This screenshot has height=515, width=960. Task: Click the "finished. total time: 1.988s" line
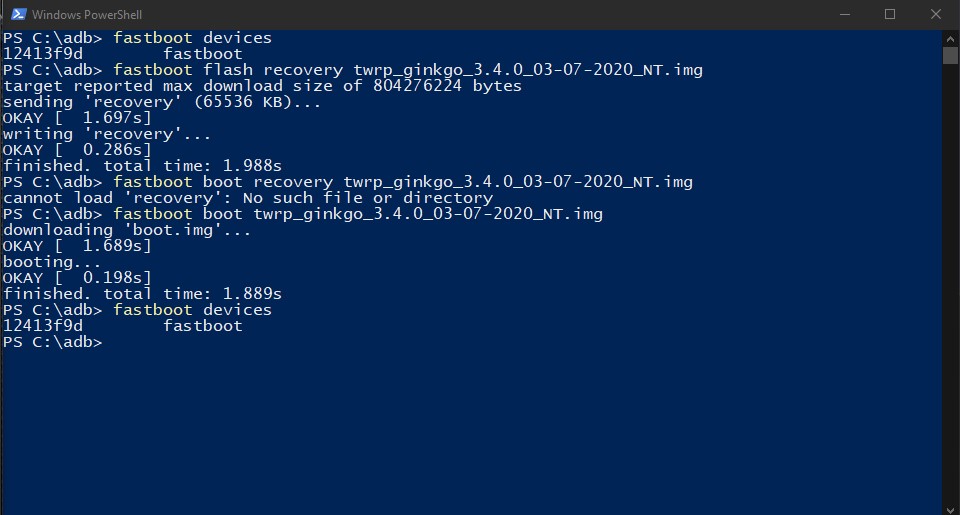142,166
